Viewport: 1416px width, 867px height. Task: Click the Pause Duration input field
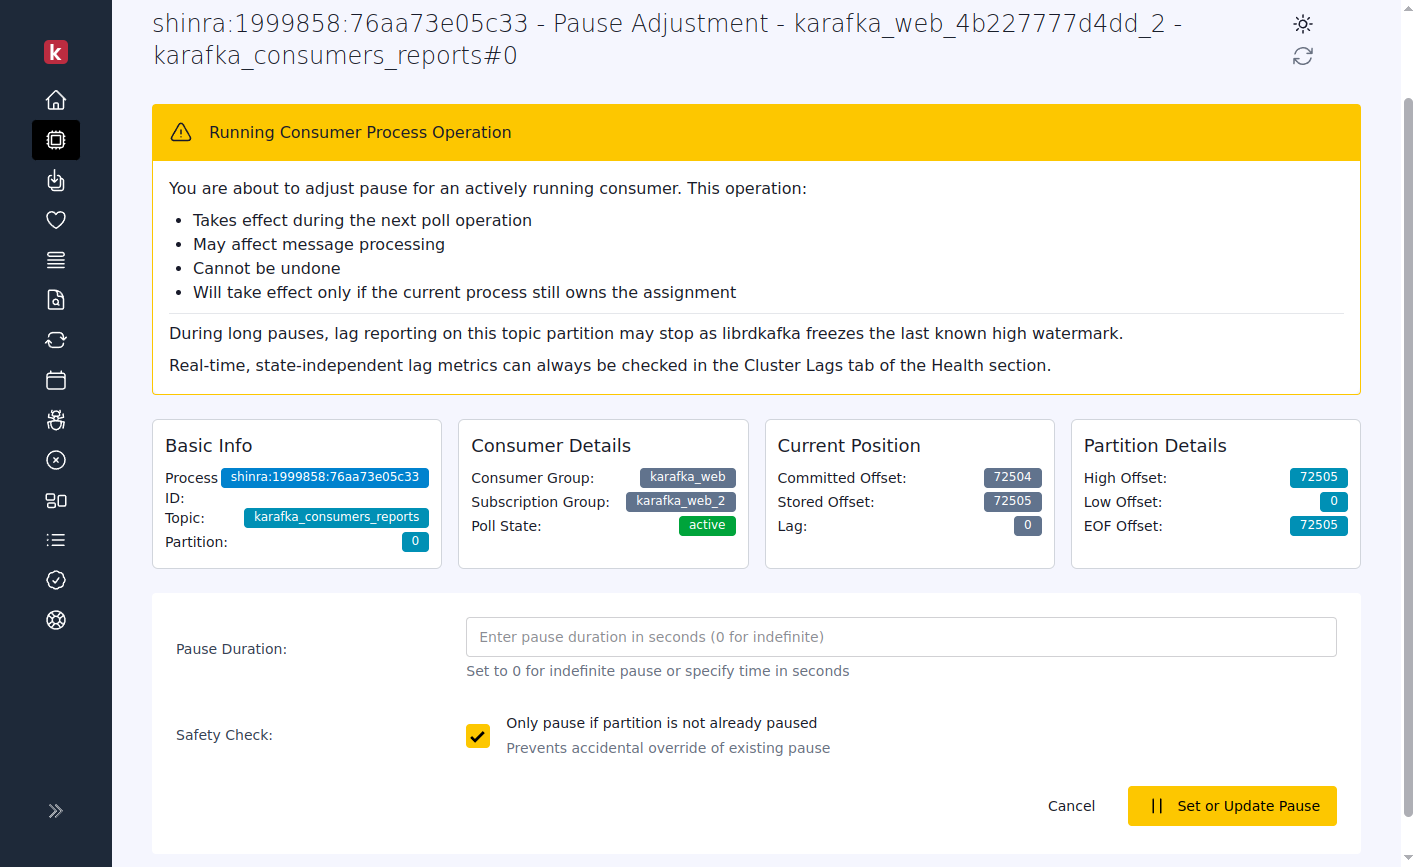coord(900,636)
